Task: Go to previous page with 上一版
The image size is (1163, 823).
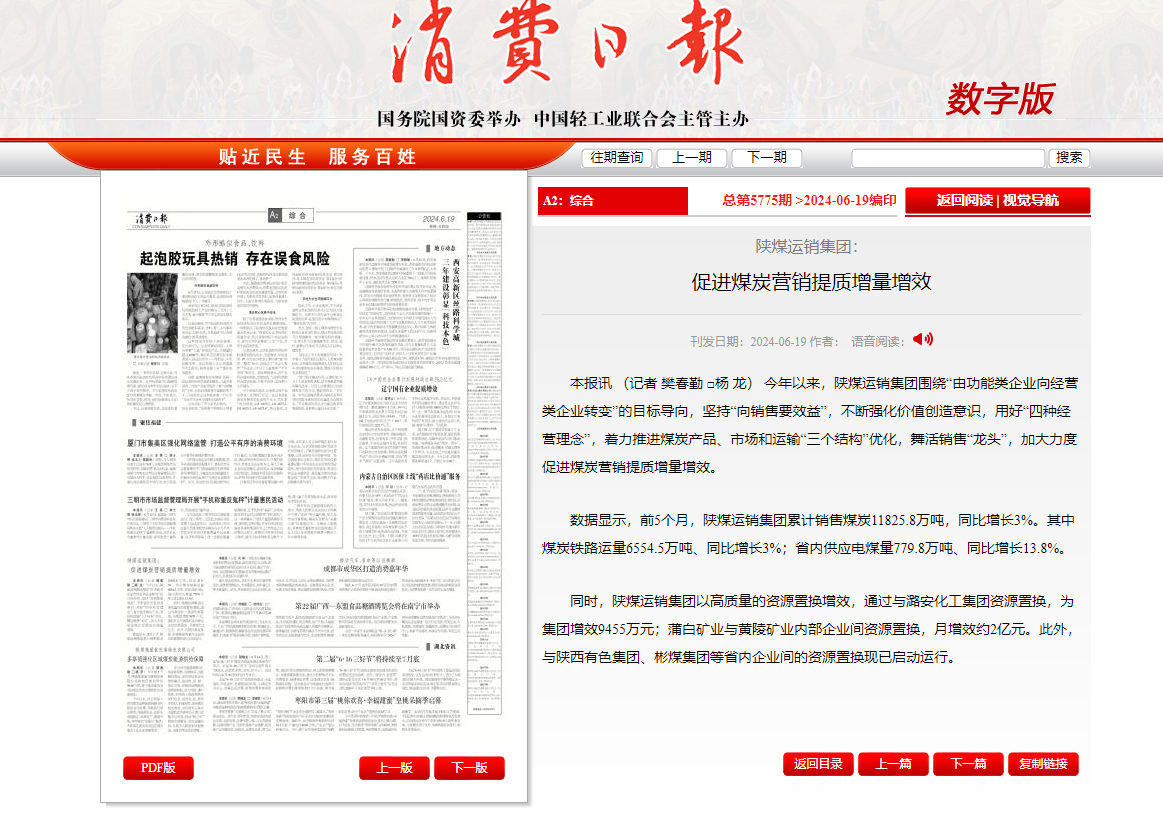Action: point(394,768)
